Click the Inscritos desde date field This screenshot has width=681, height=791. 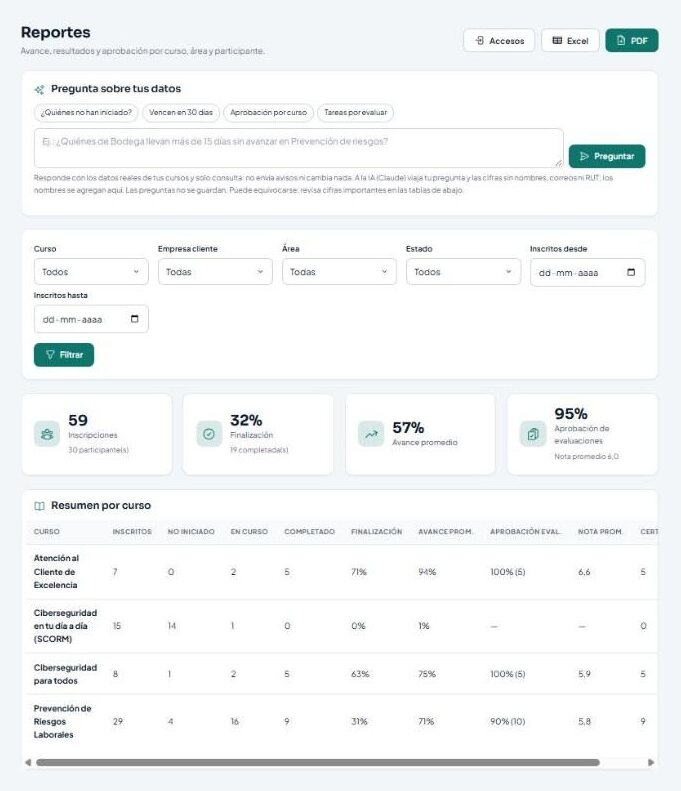pos(587,272)
